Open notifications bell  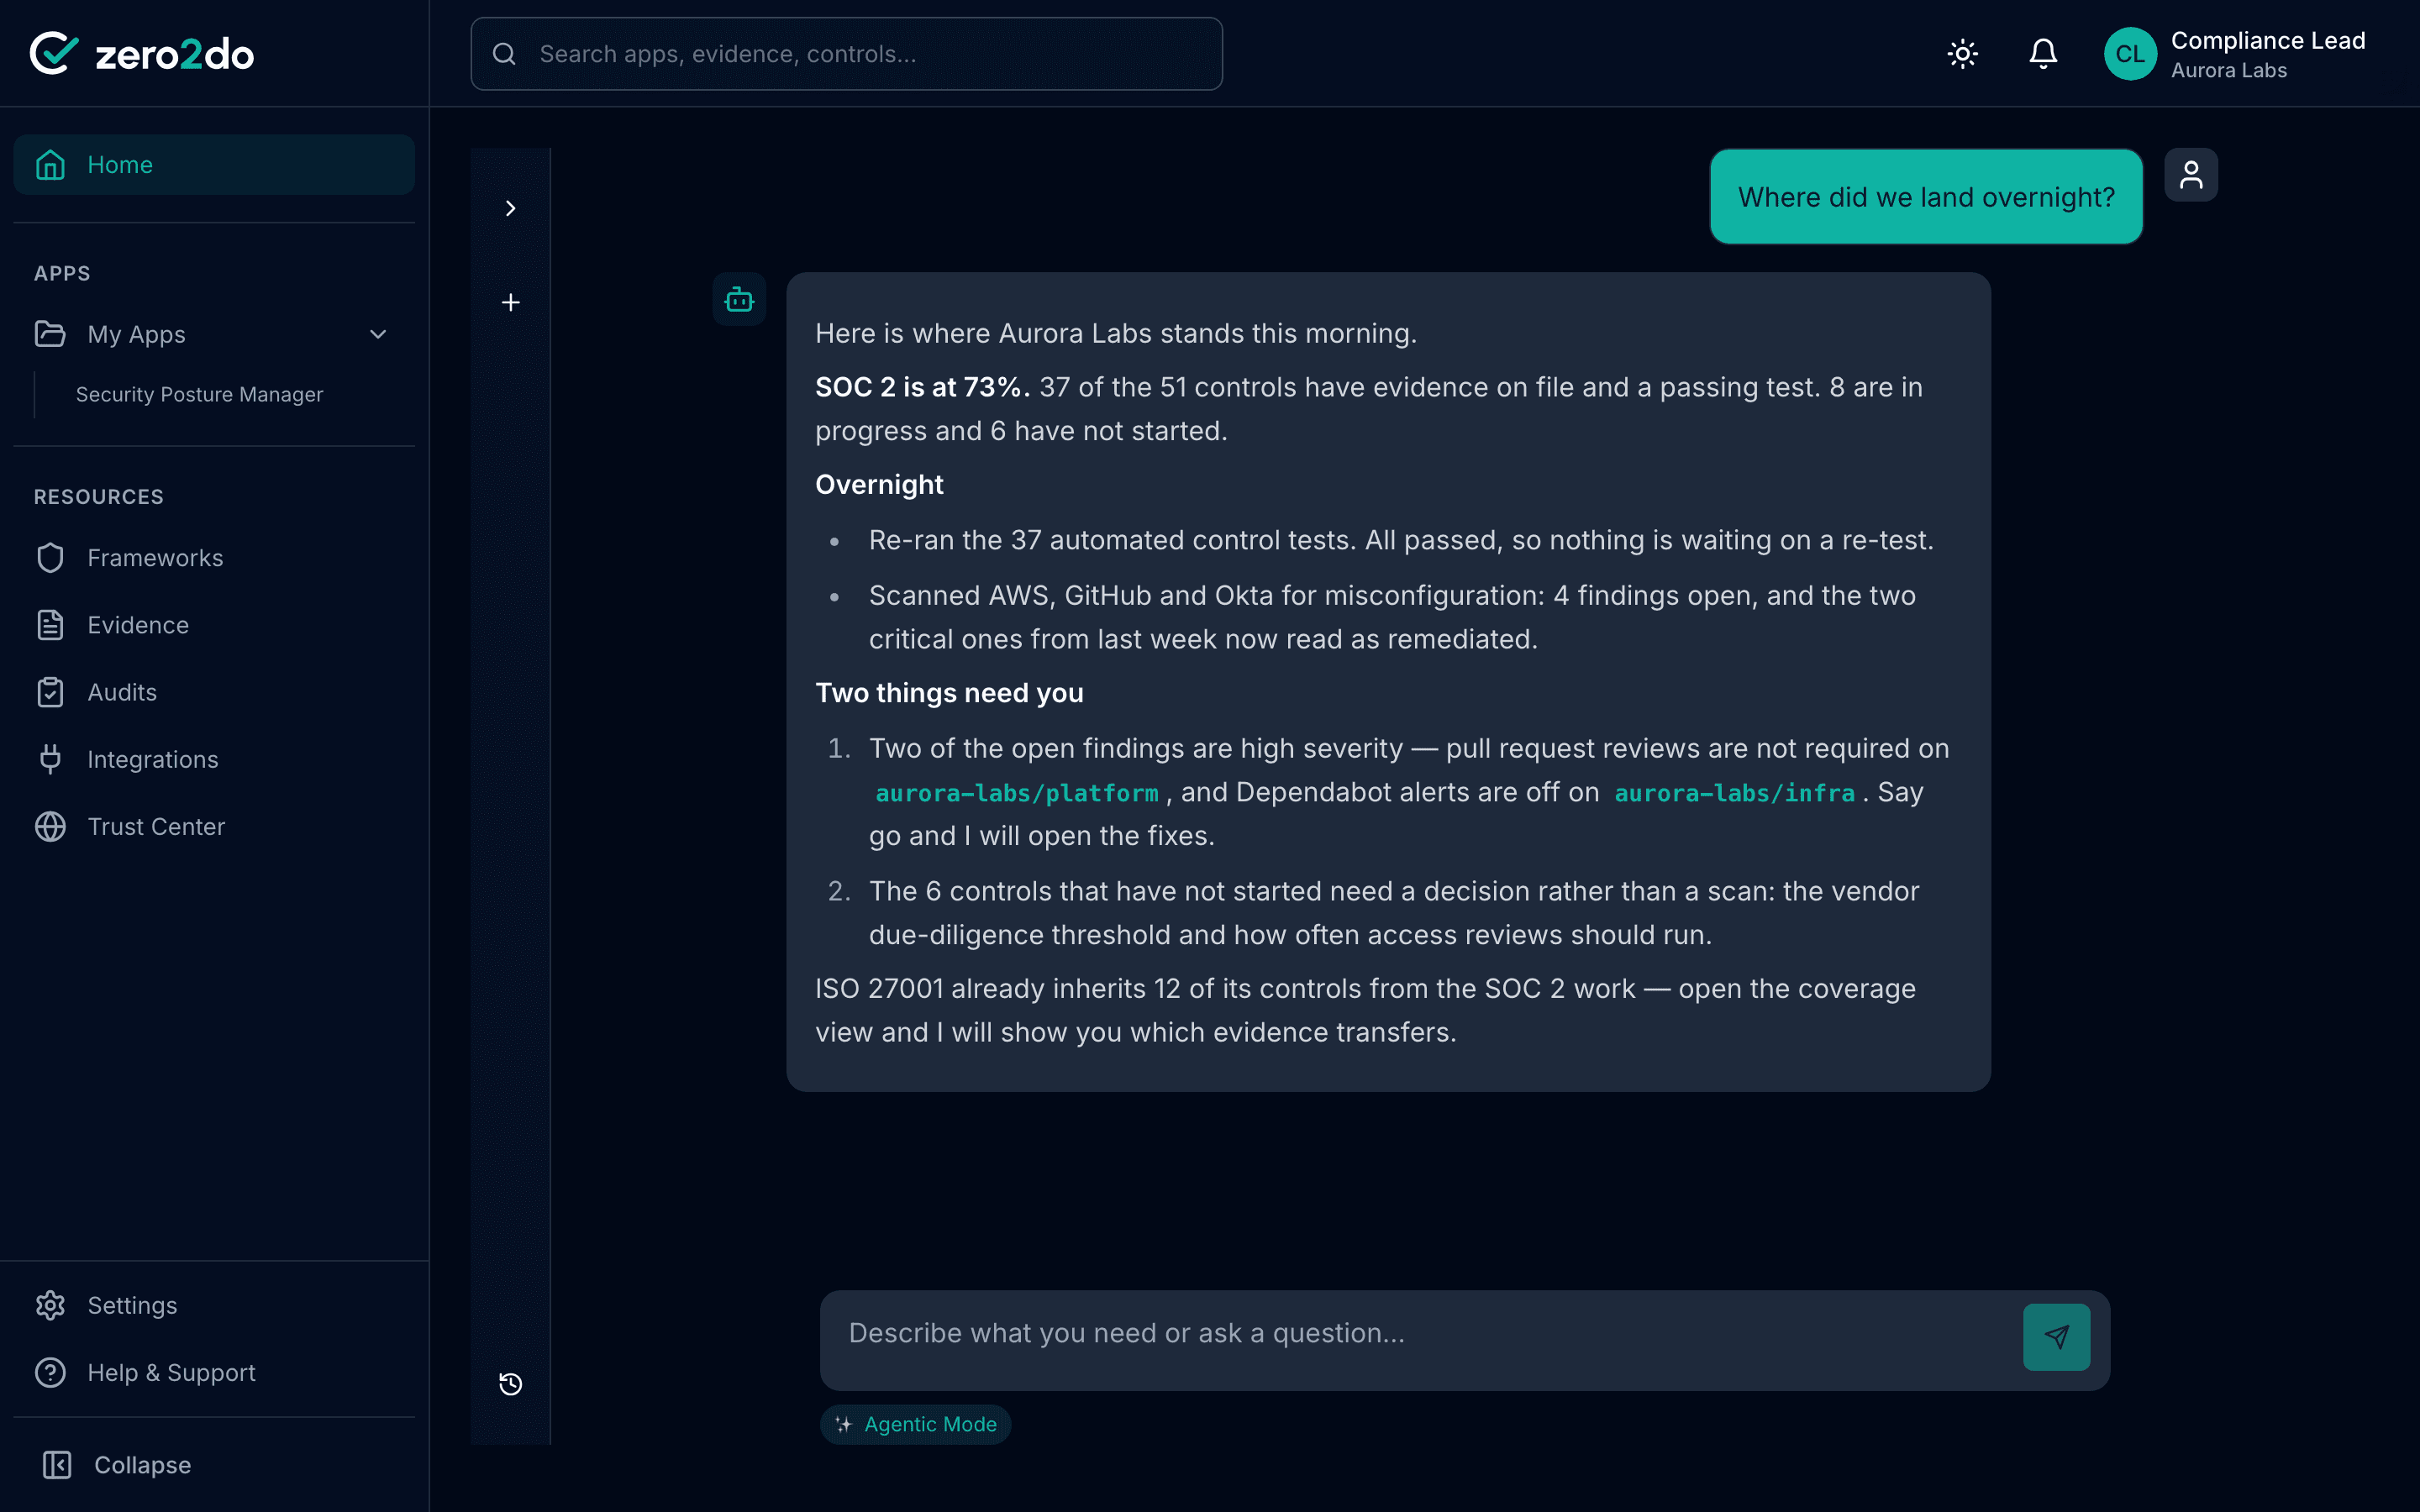[x=2043, y=54]
